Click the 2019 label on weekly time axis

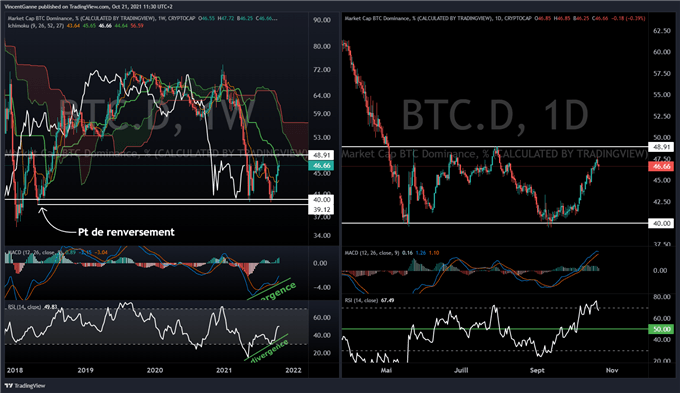(x=85, y=370)
